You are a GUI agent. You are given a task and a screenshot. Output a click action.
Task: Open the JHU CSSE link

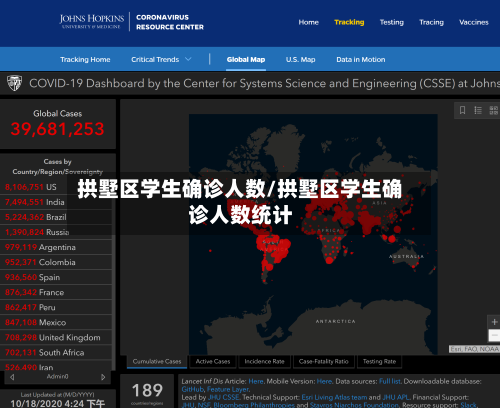[x=223, y=397]
